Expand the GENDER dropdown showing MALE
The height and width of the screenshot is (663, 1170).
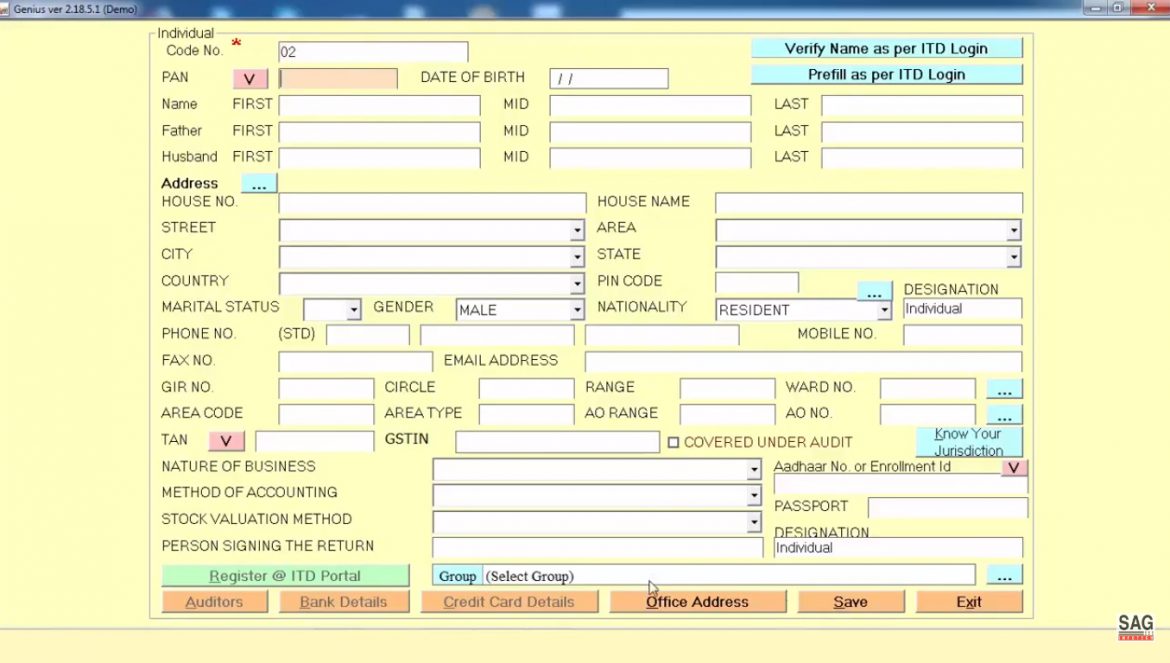point(577,309)
